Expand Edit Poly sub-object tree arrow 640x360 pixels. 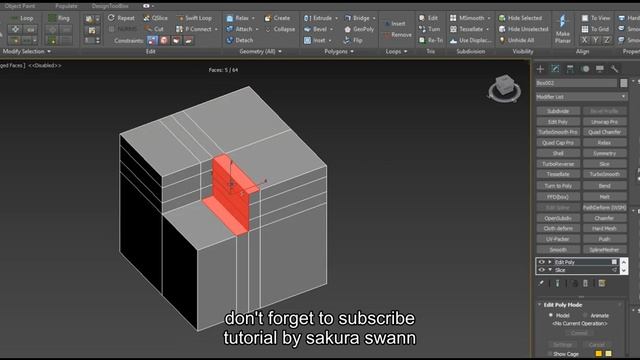[x=550, y=262]
